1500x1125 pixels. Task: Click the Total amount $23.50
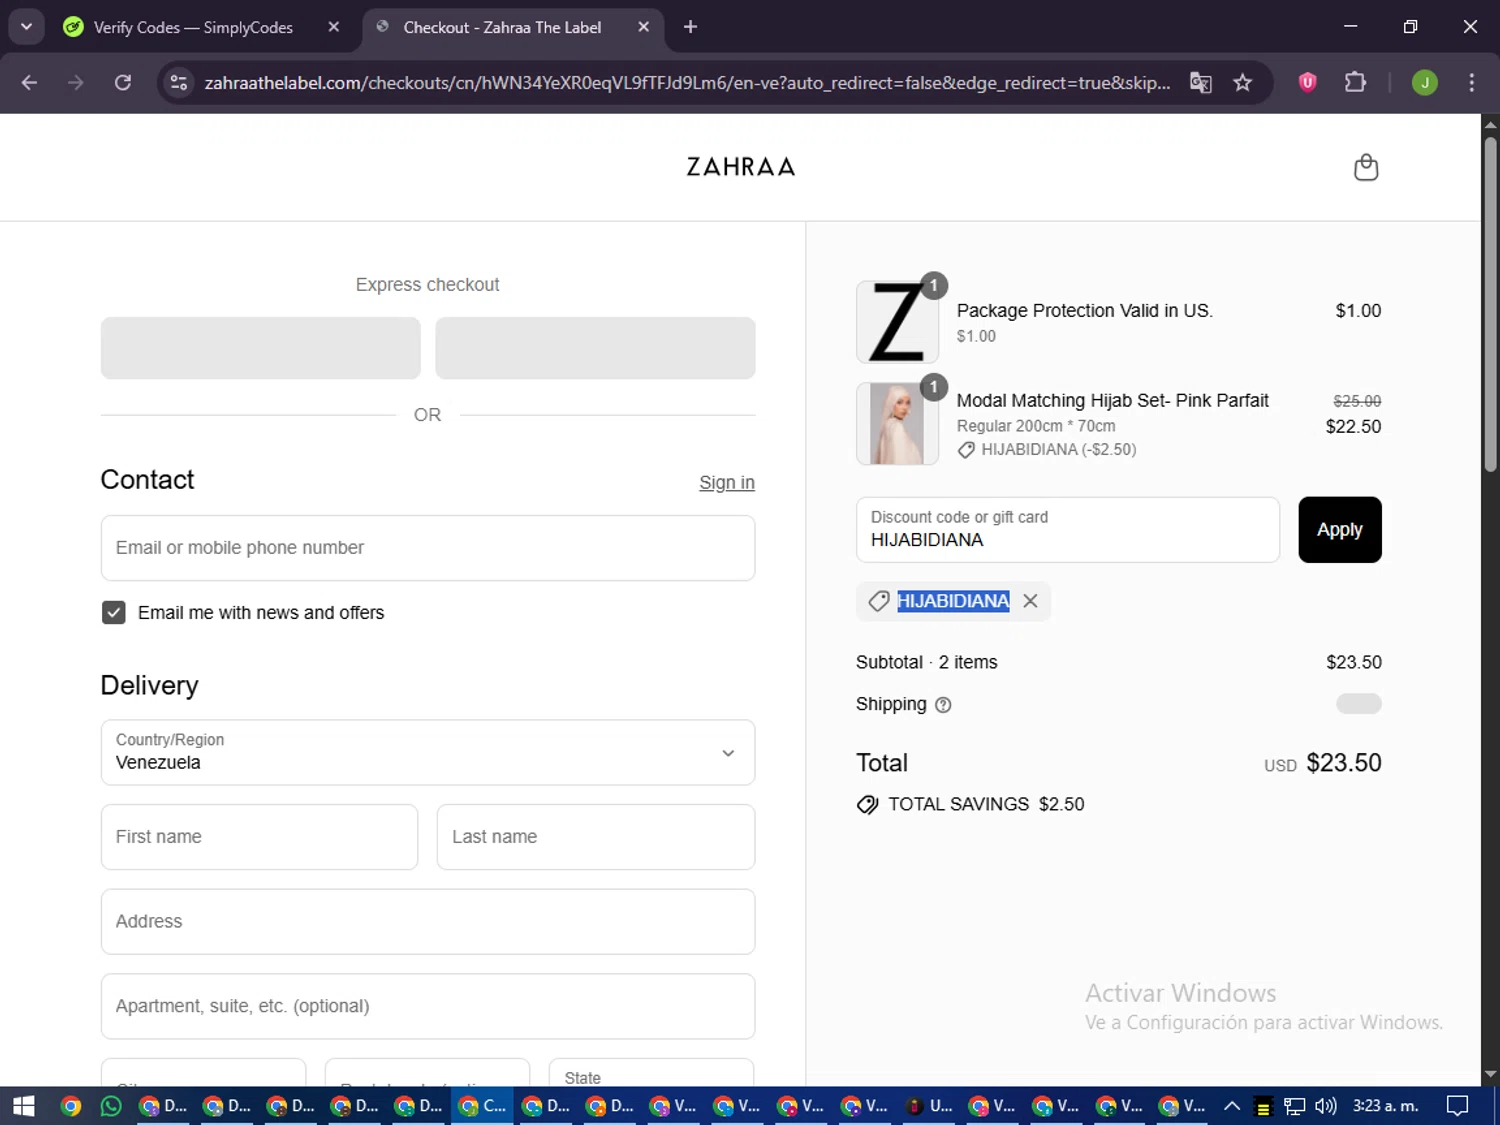[1344, 763]
